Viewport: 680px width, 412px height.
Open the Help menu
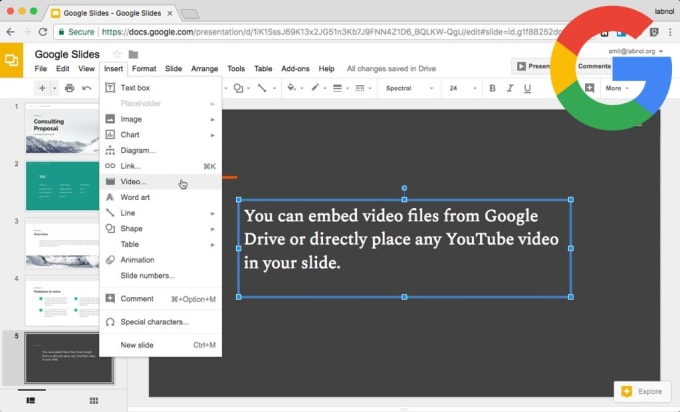click(327, 69)
